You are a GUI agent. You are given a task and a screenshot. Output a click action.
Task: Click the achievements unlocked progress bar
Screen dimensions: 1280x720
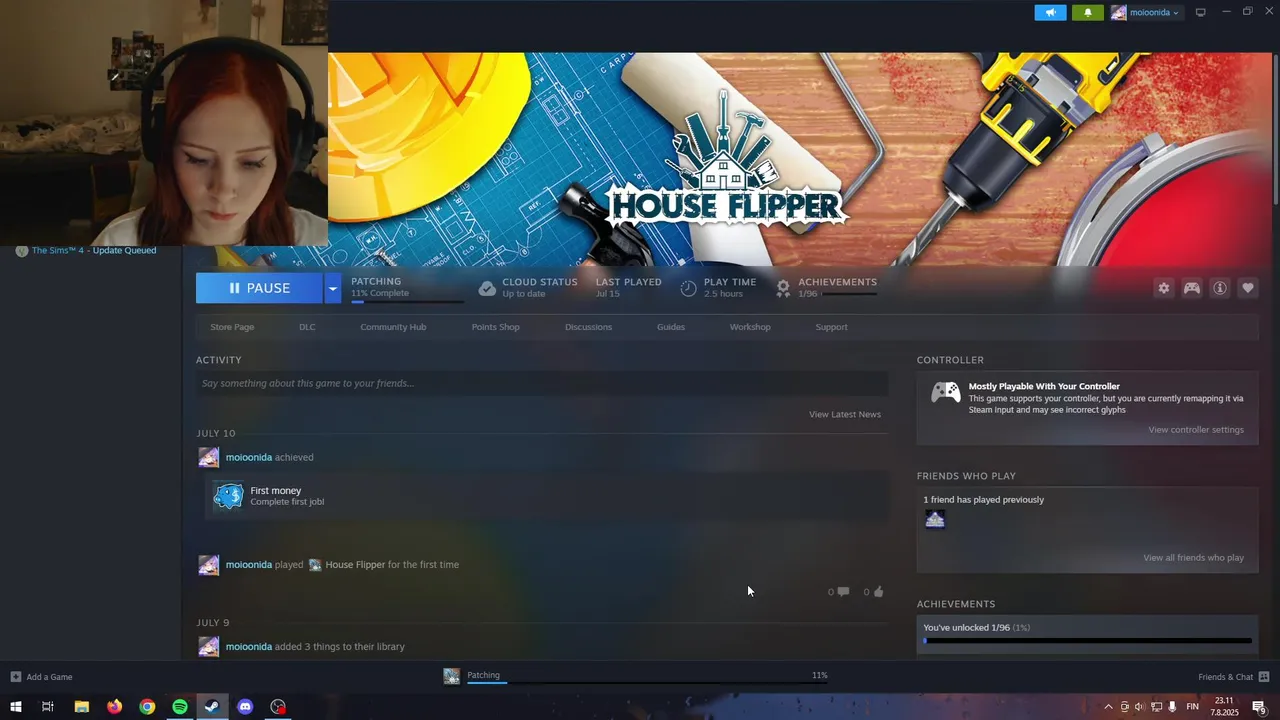(x=1087, y=641)
